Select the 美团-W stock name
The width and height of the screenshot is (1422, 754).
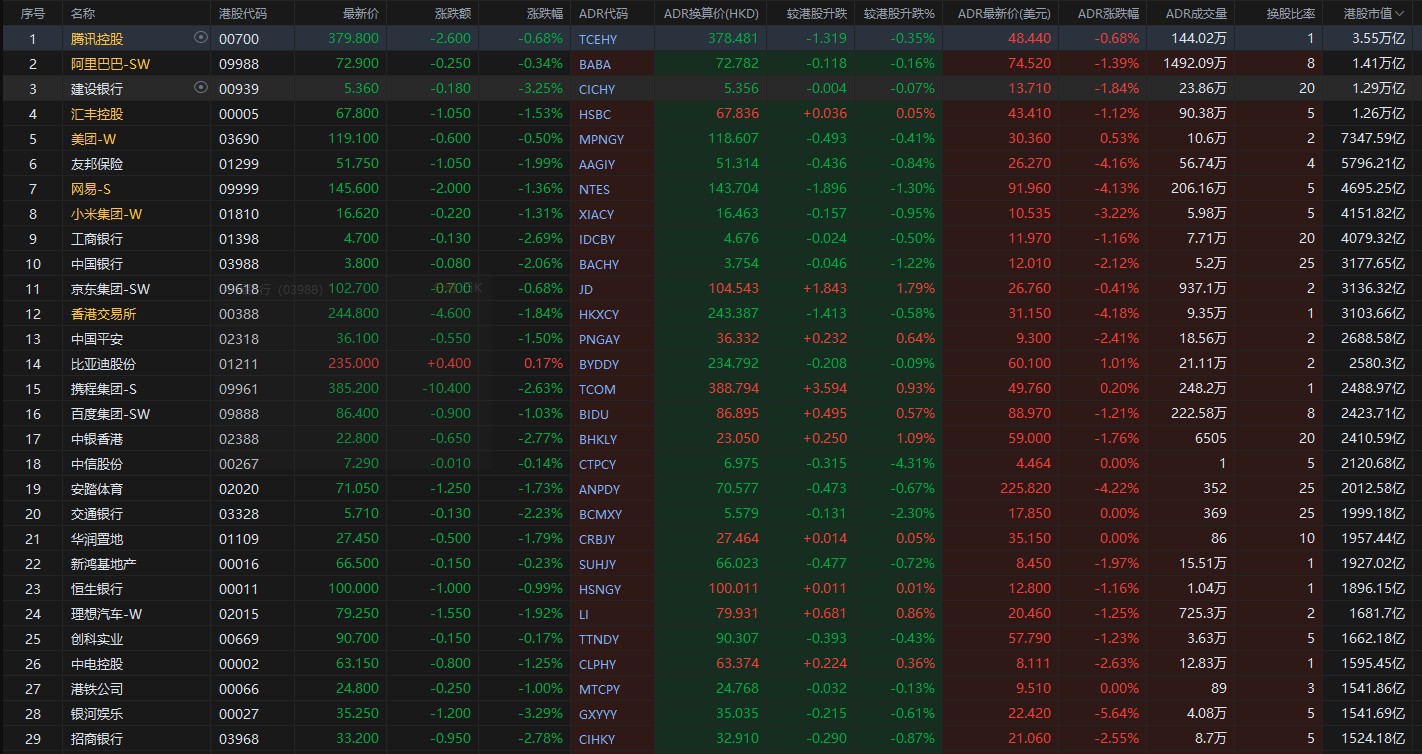[x=92, y=138]
